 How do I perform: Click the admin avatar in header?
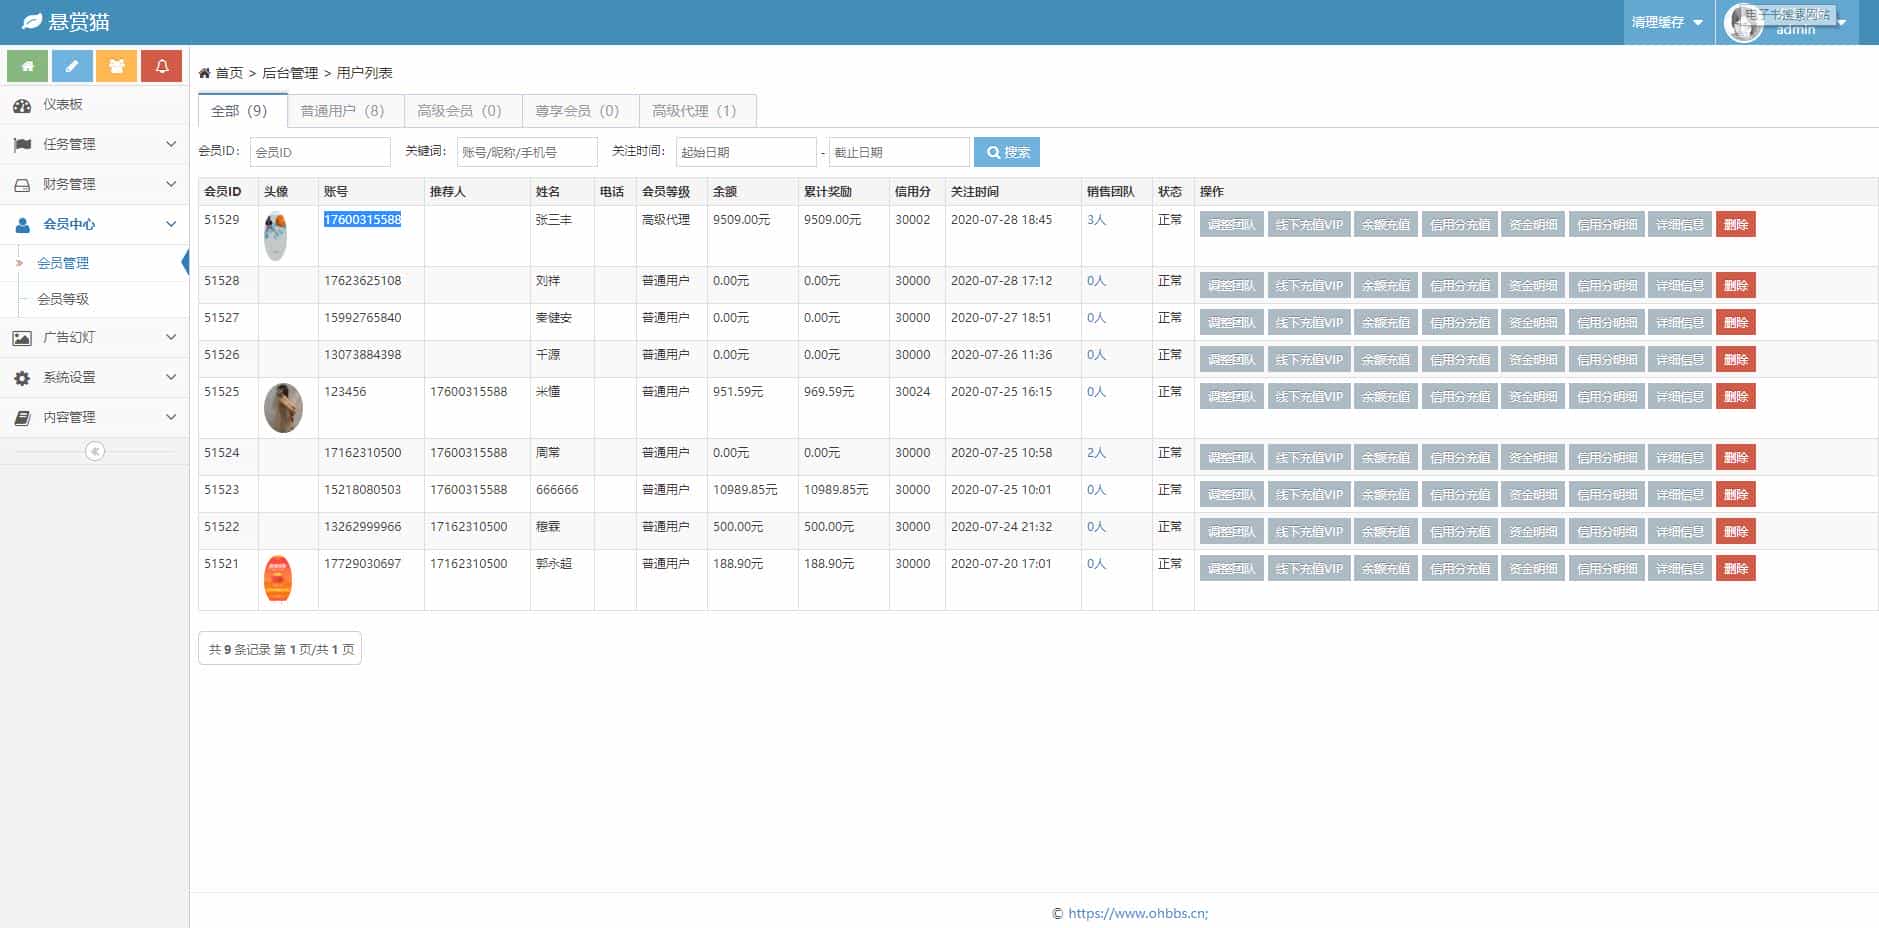[x=1744, y=23]
